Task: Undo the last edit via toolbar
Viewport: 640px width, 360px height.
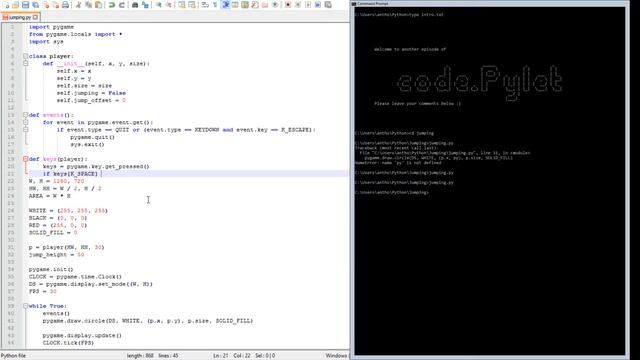Action: point(111,5)
